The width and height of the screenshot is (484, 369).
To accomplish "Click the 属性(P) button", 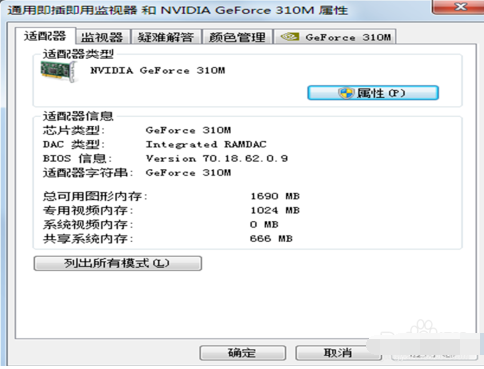I will point(373,93).
